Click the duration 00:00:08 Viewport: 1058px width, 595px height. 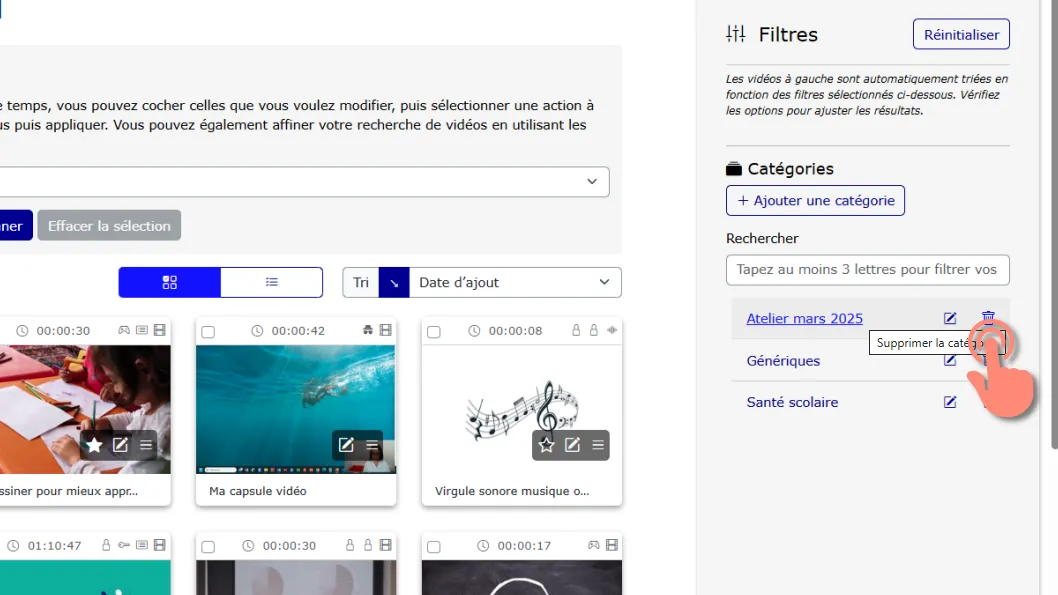tap(516, 331)
